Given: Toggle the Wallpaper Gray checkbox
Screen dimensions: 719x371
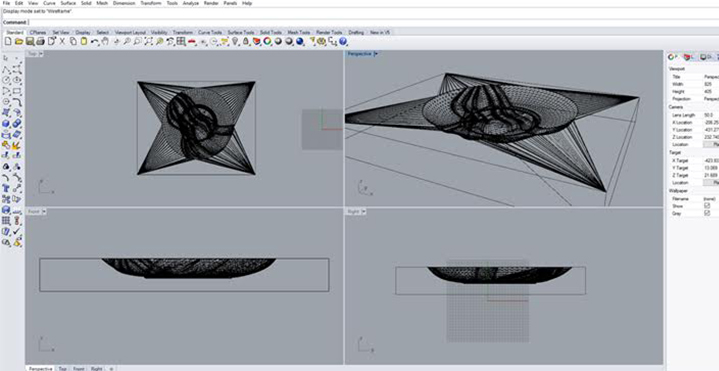Looking at the screenshot, I should click(707, 213).
